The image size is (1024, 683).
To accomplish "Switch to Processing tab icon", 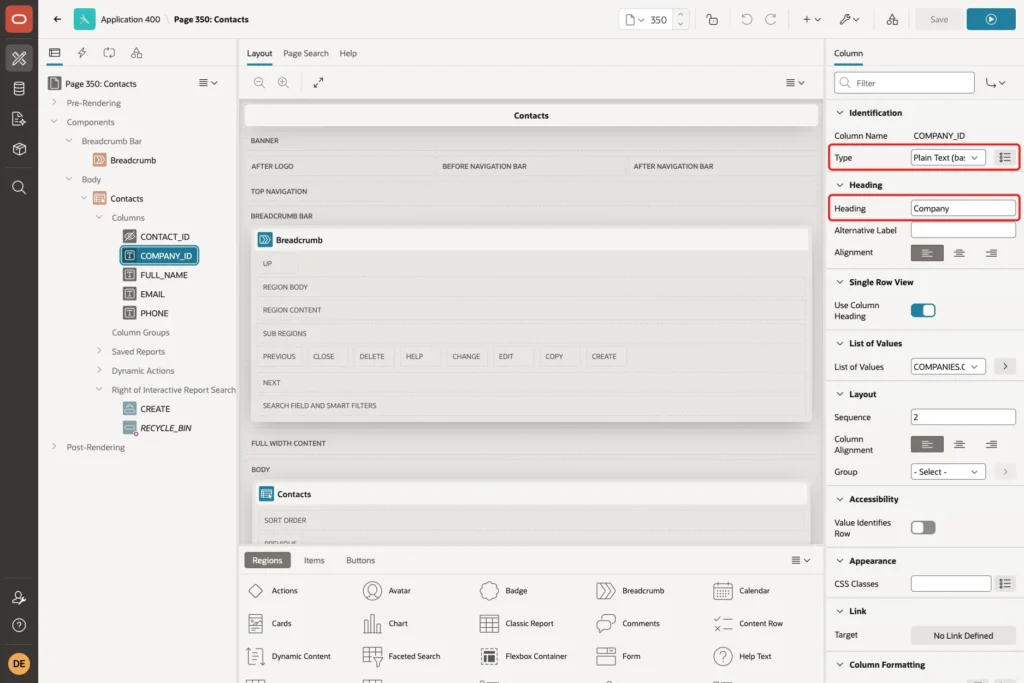I will click(109, 53).
